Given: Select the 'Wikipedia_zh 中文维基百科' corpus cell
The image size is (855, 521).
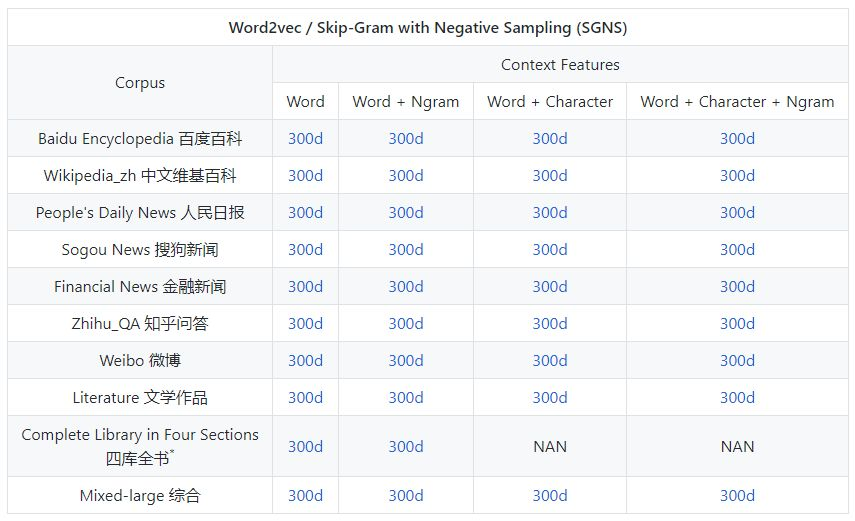Looking at the screenshot, I should pos(140,176).
